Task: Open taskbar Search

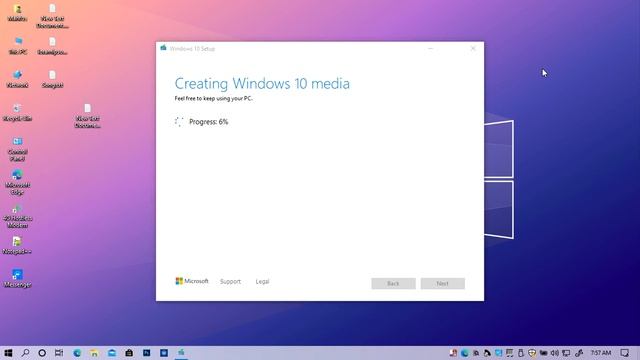Action: [25, 353]
